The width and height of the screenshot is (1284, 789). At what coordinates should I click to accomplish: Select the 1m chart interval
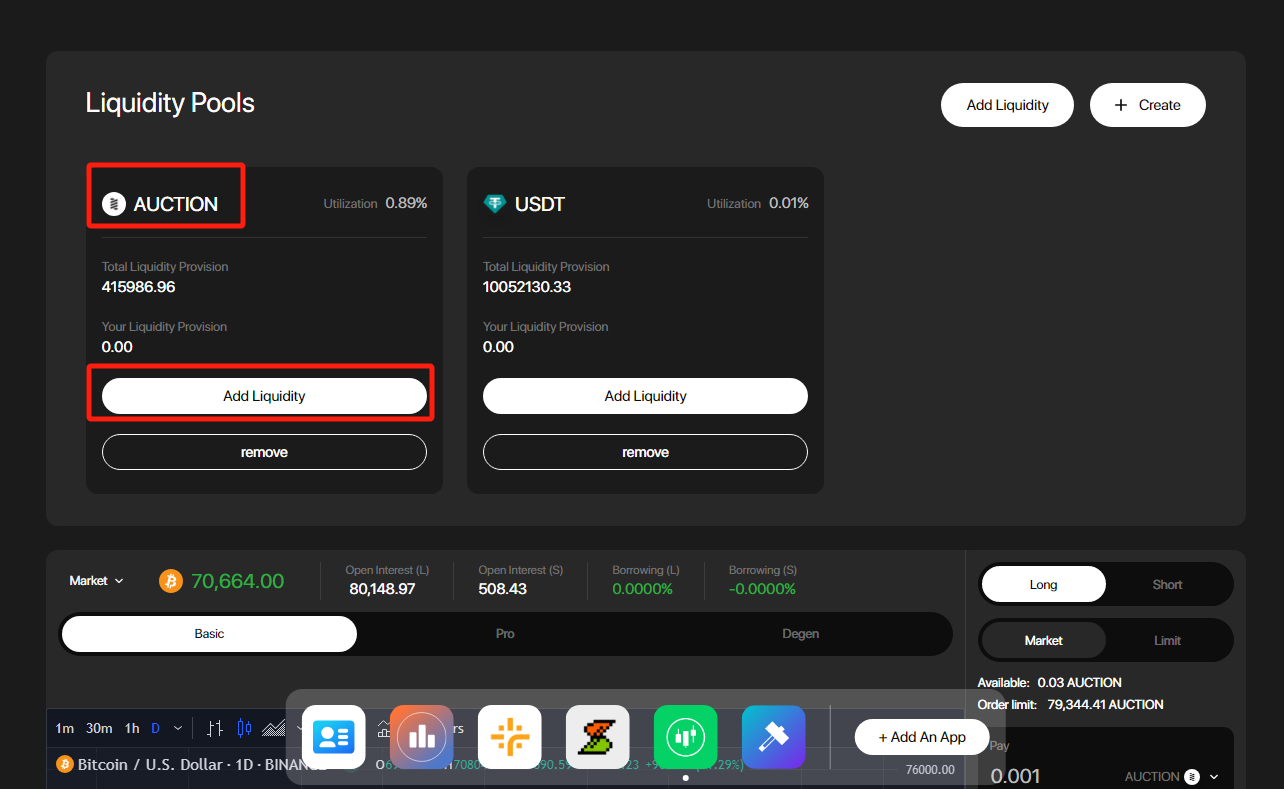(64, 728)
